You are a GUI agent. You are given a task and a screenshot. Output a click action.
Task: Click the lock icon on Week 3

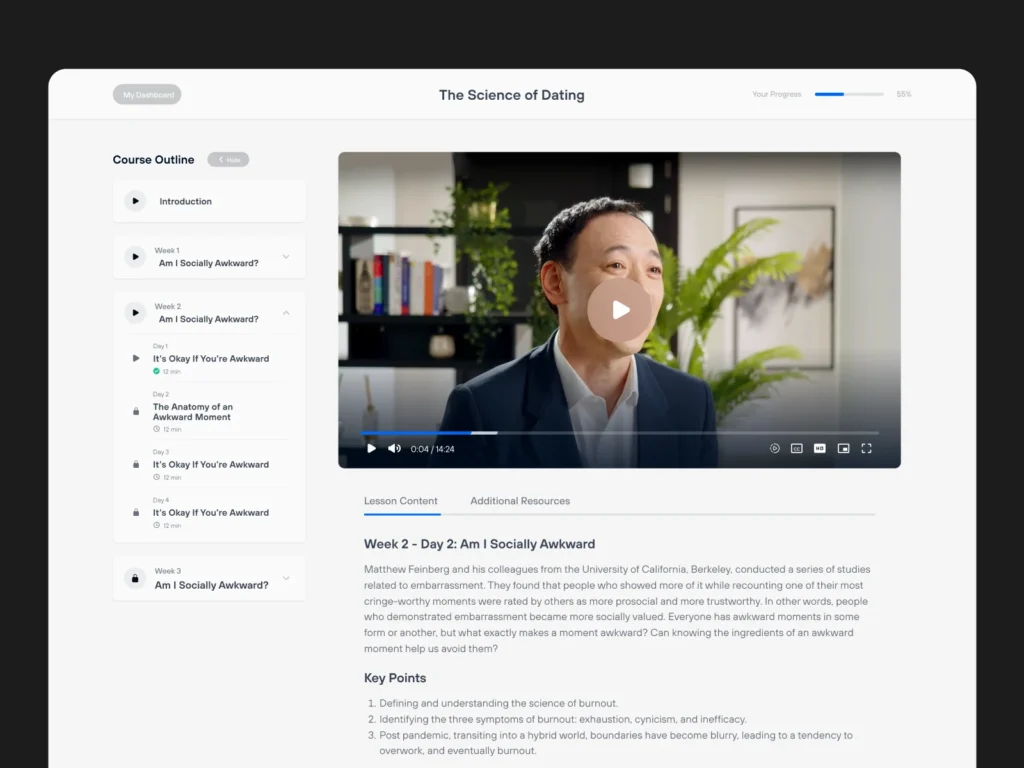pos(135,579)
